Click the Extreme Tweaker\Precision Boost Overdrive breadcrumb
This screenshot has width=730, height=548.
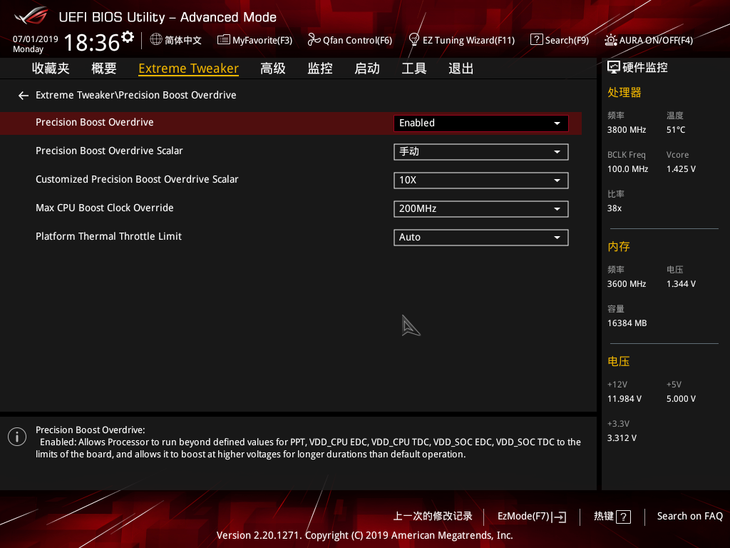136,95
